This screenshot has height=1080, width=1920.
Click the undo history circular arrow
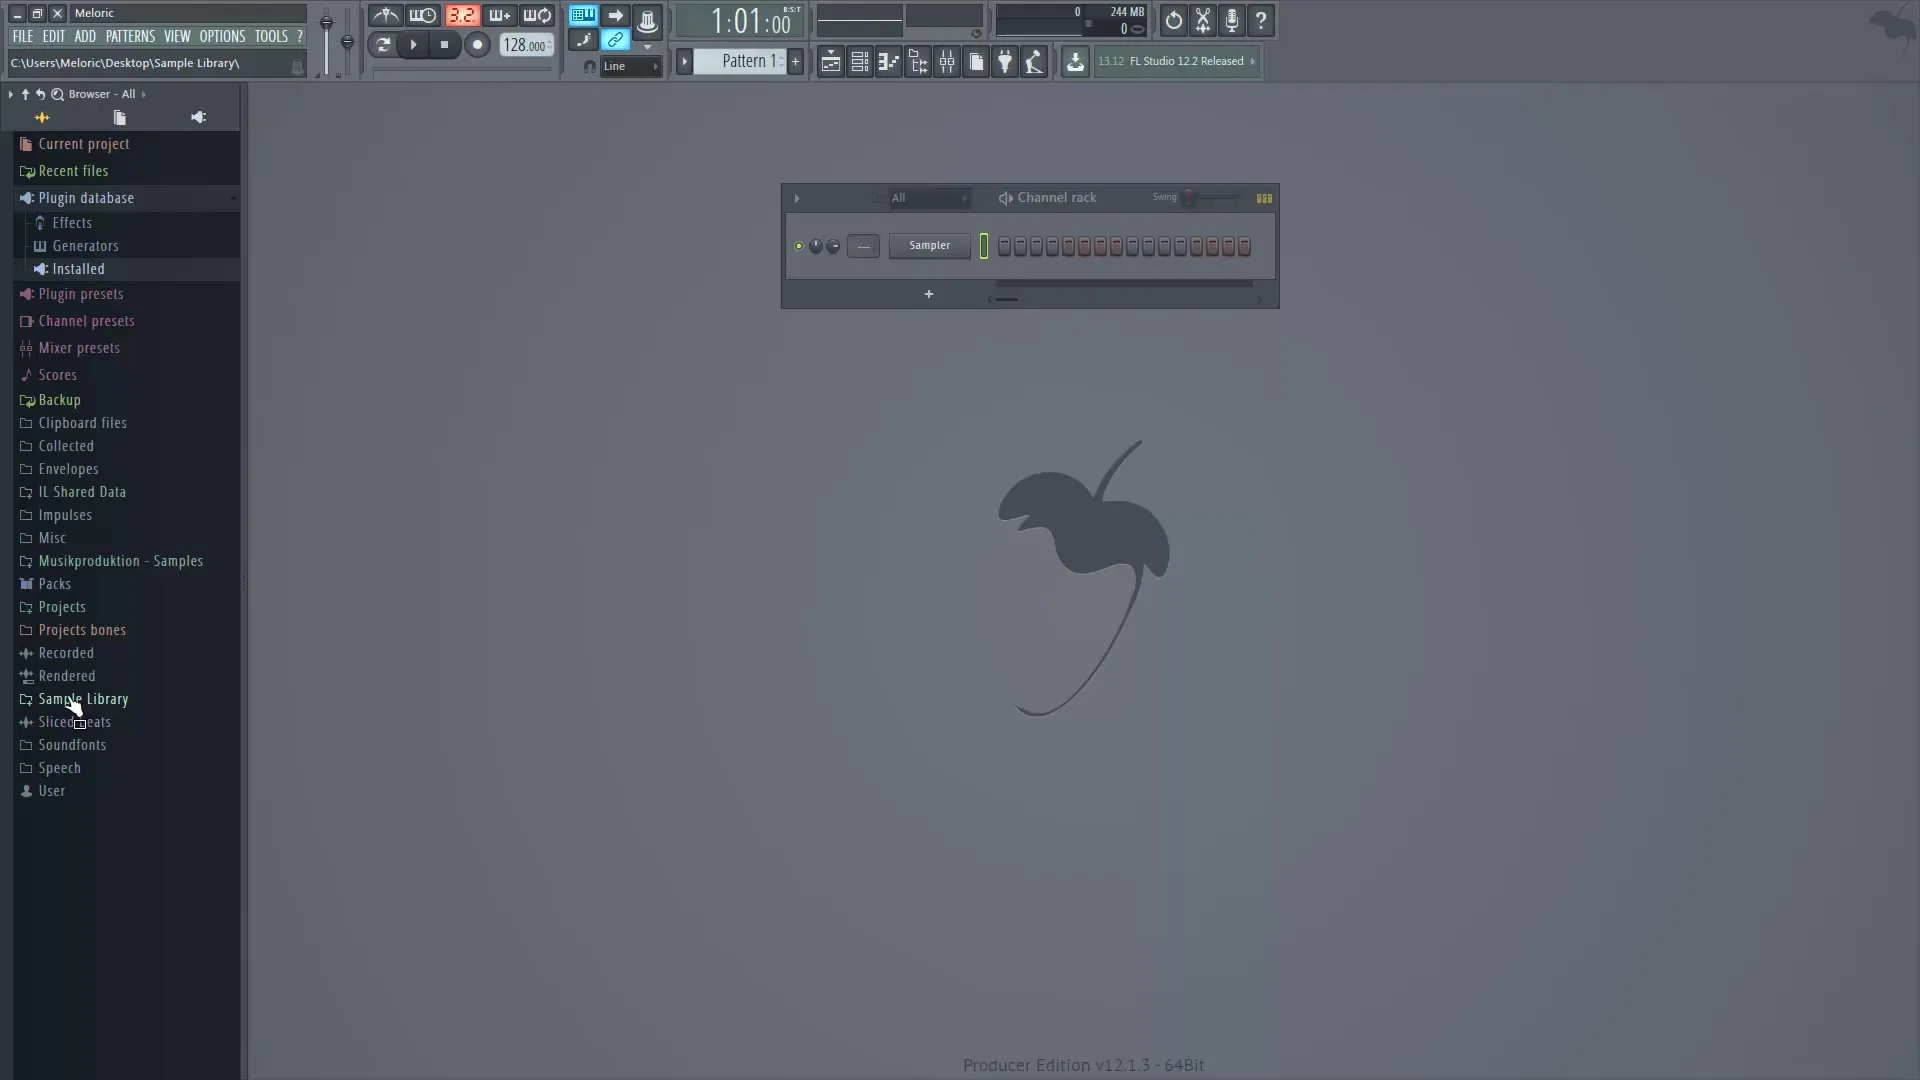click(x=1173, y=20)
